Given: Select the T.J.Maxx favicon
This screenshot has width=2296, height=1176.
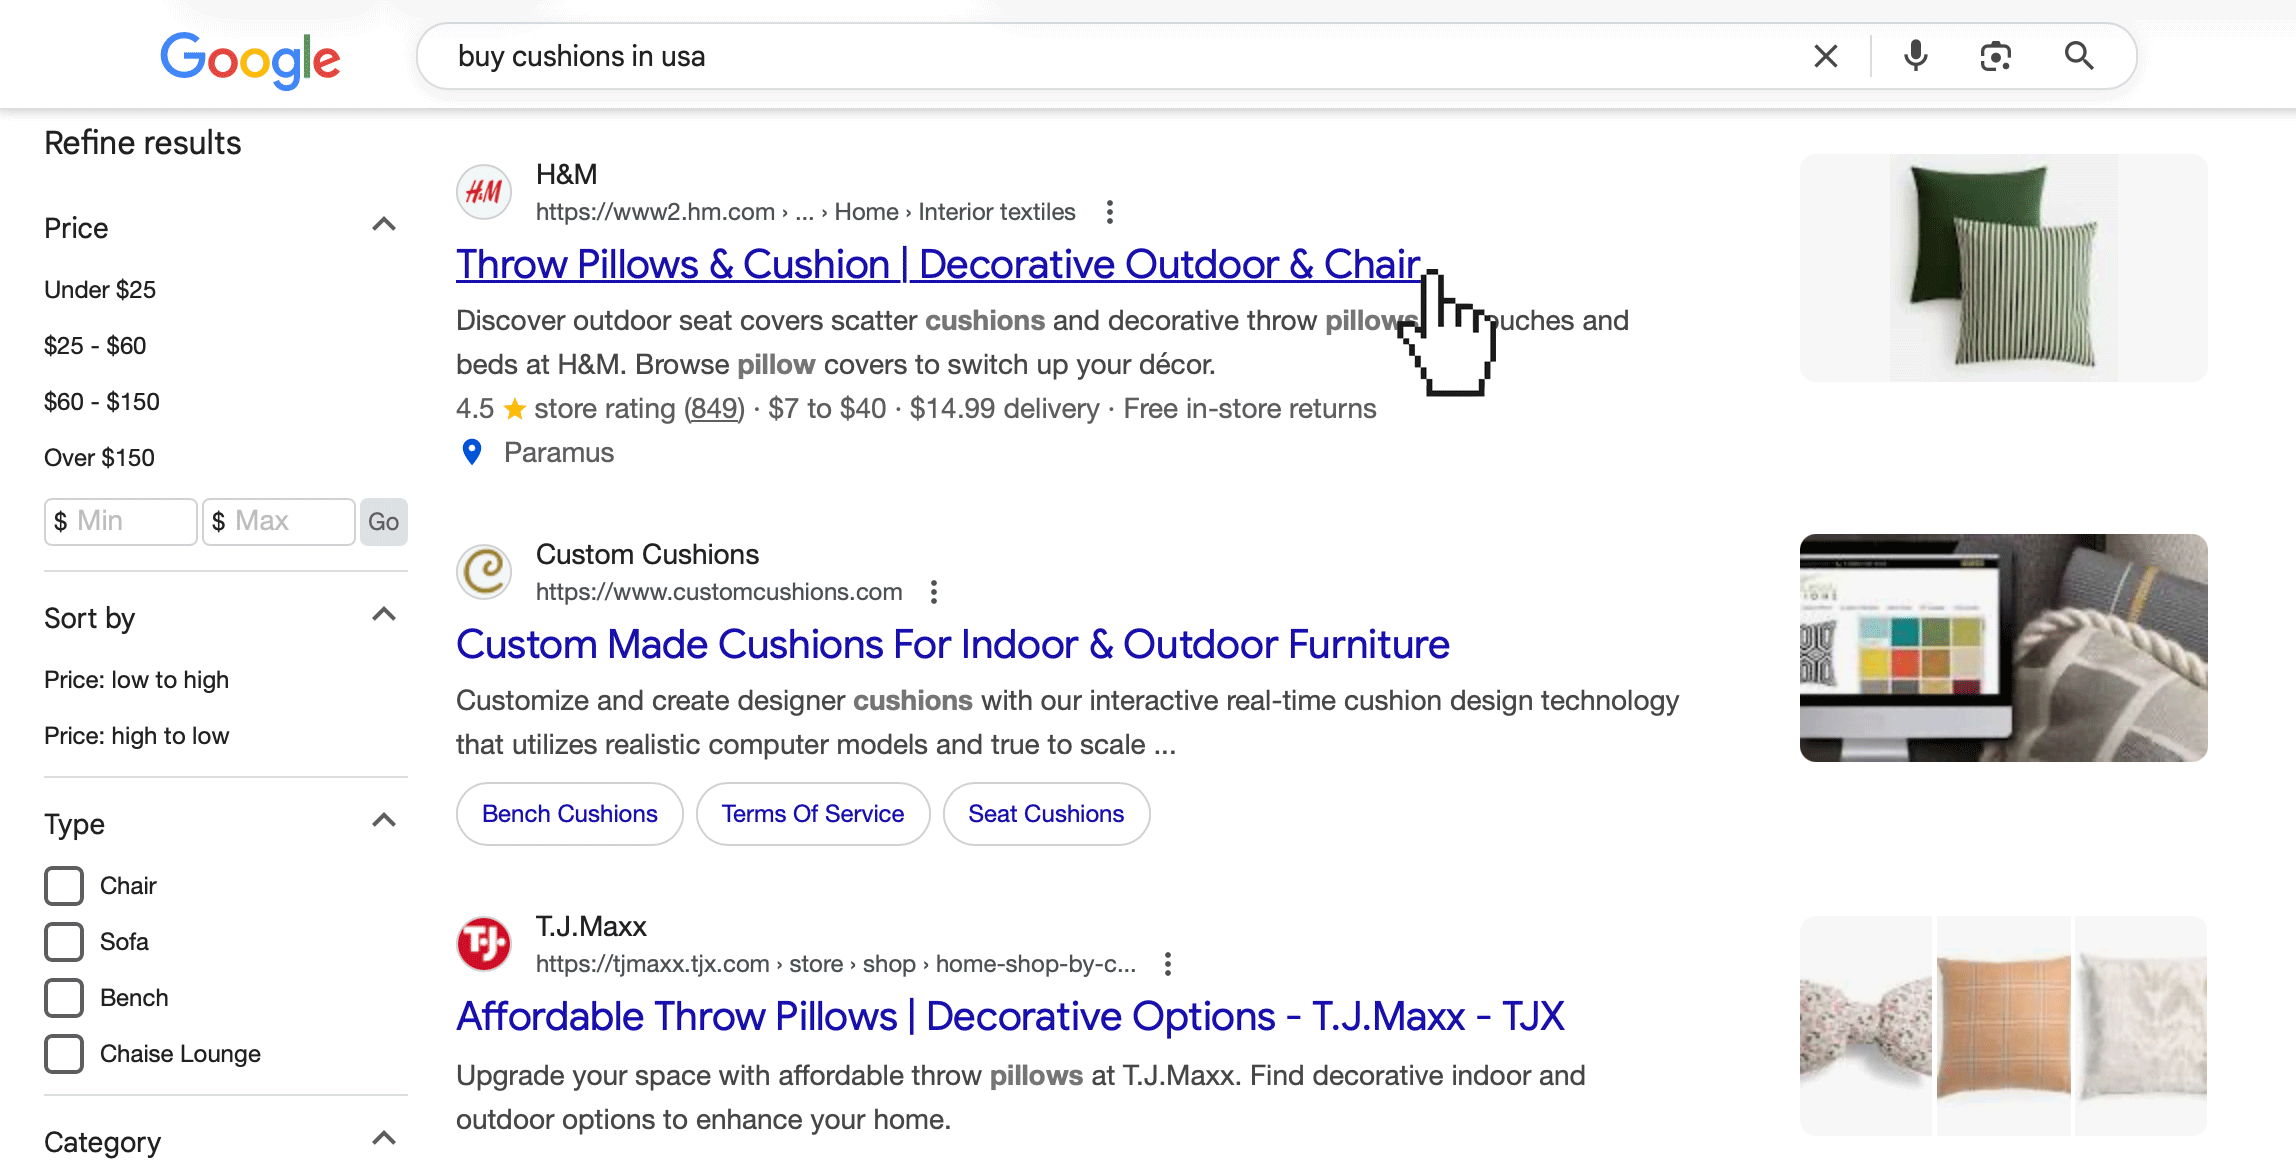Looking at the screenshot, I should [483, 943].
